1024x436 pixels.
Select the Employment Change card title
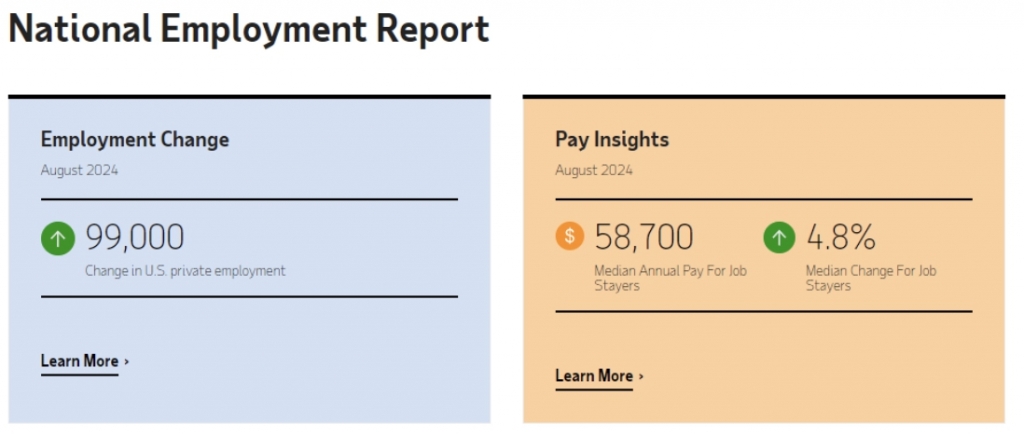(x=135, y=139)
